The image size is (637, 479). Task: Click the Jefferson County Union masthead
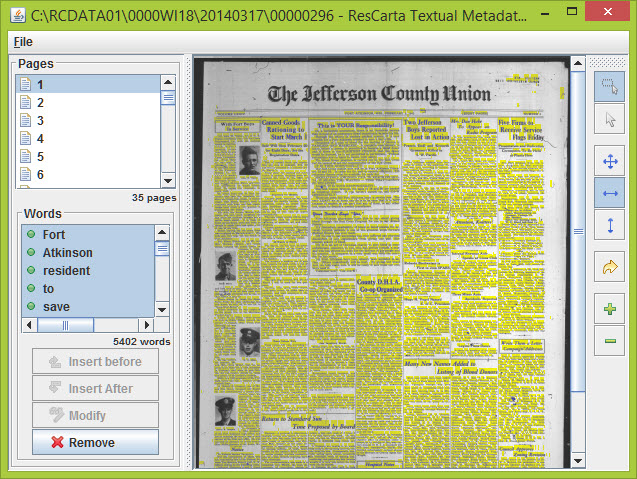click(379, 94)
